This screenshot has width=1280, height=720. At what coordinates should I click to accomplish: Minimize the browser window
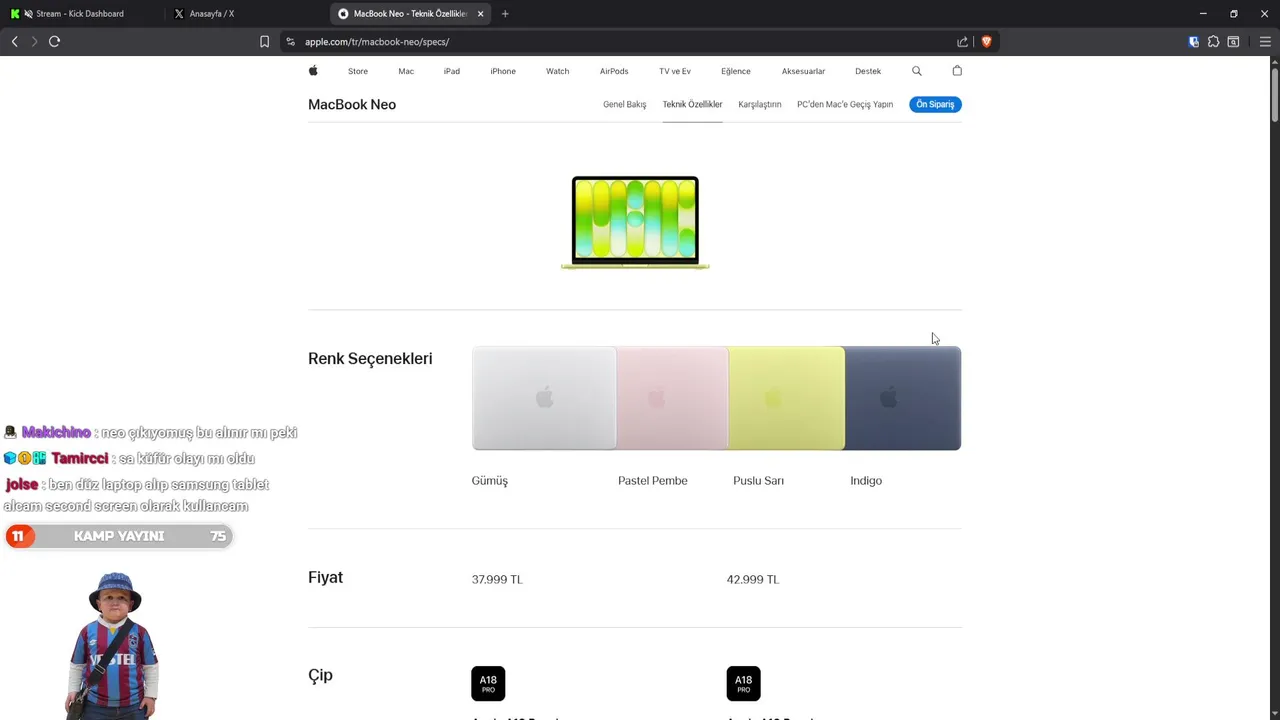pyautogui.click(x=1203, y=14)
